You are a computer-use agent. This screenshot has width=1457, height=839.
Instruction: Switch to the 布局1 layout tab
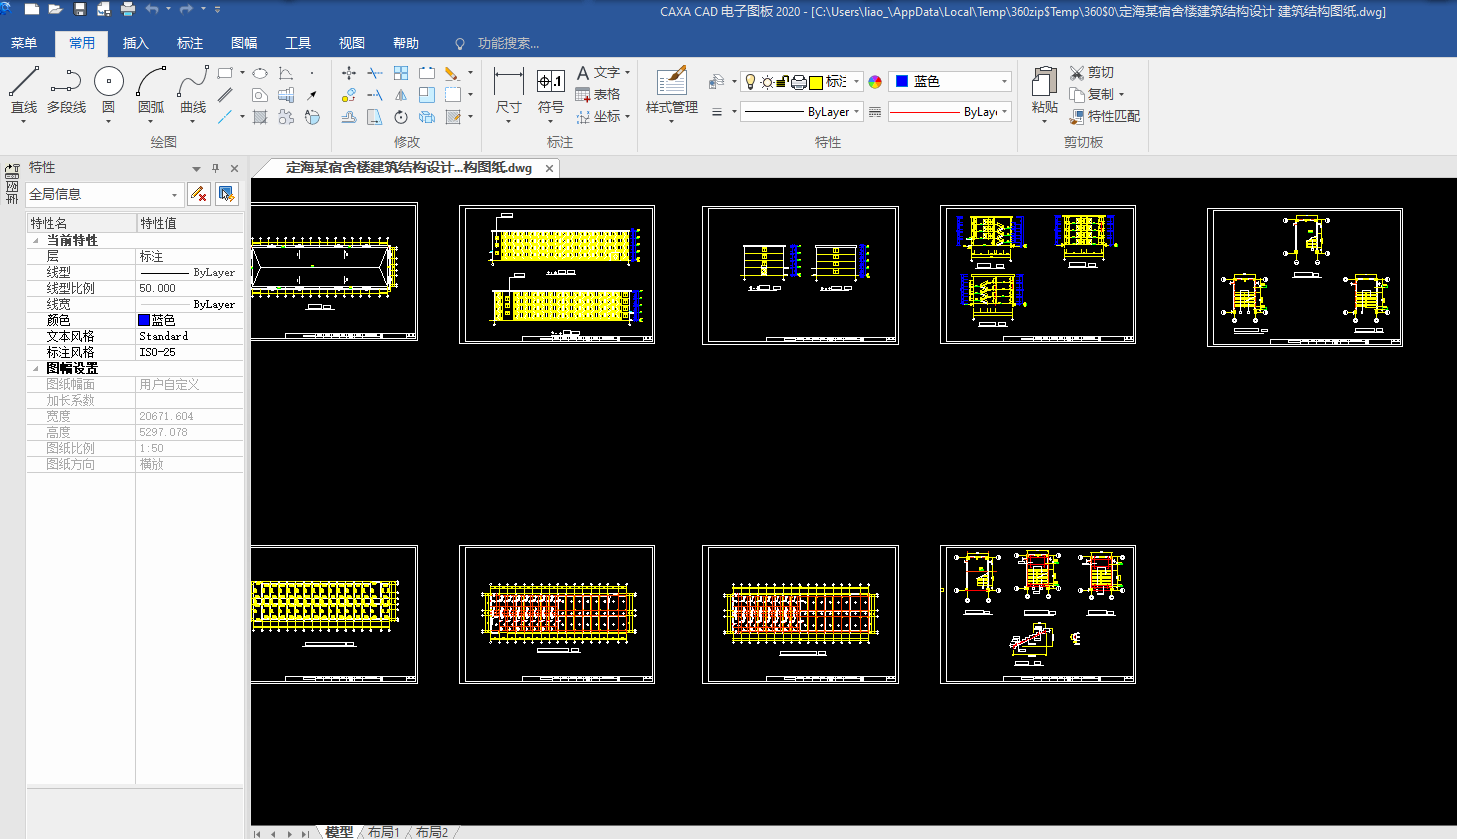point(383,832)
